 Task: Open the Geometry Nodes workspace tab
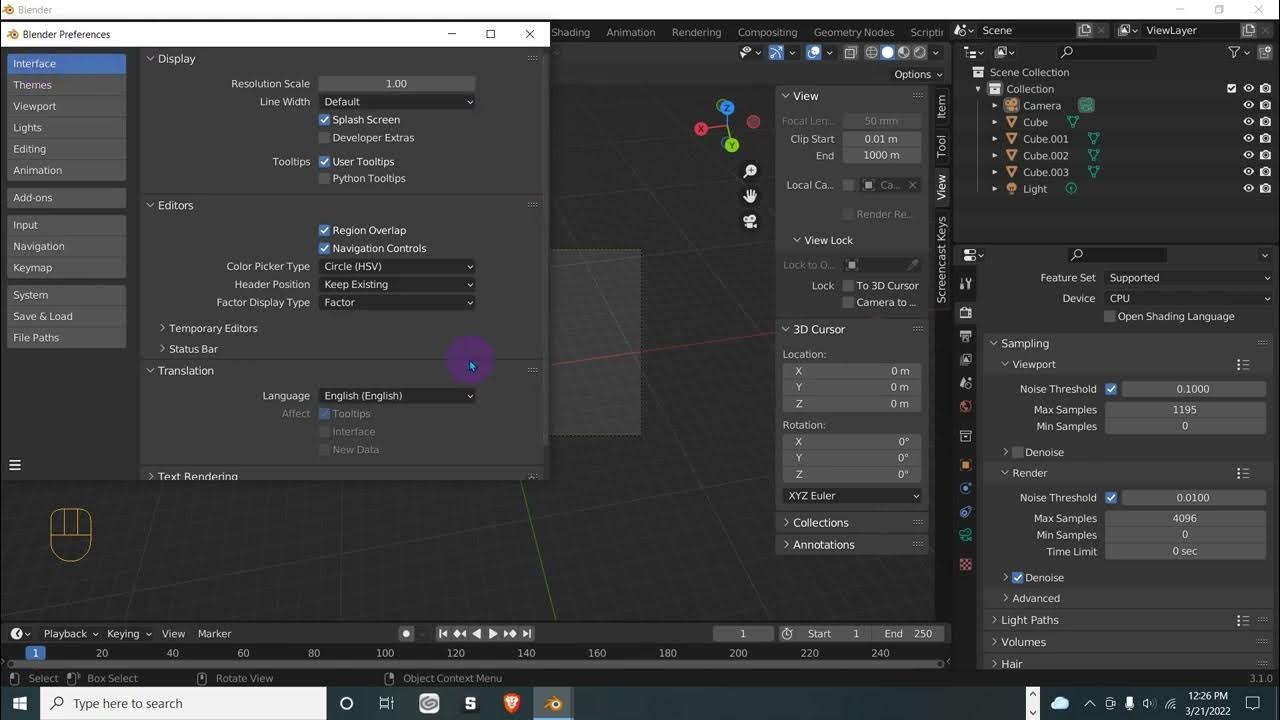pyautogui.click(x=853, y=32)
